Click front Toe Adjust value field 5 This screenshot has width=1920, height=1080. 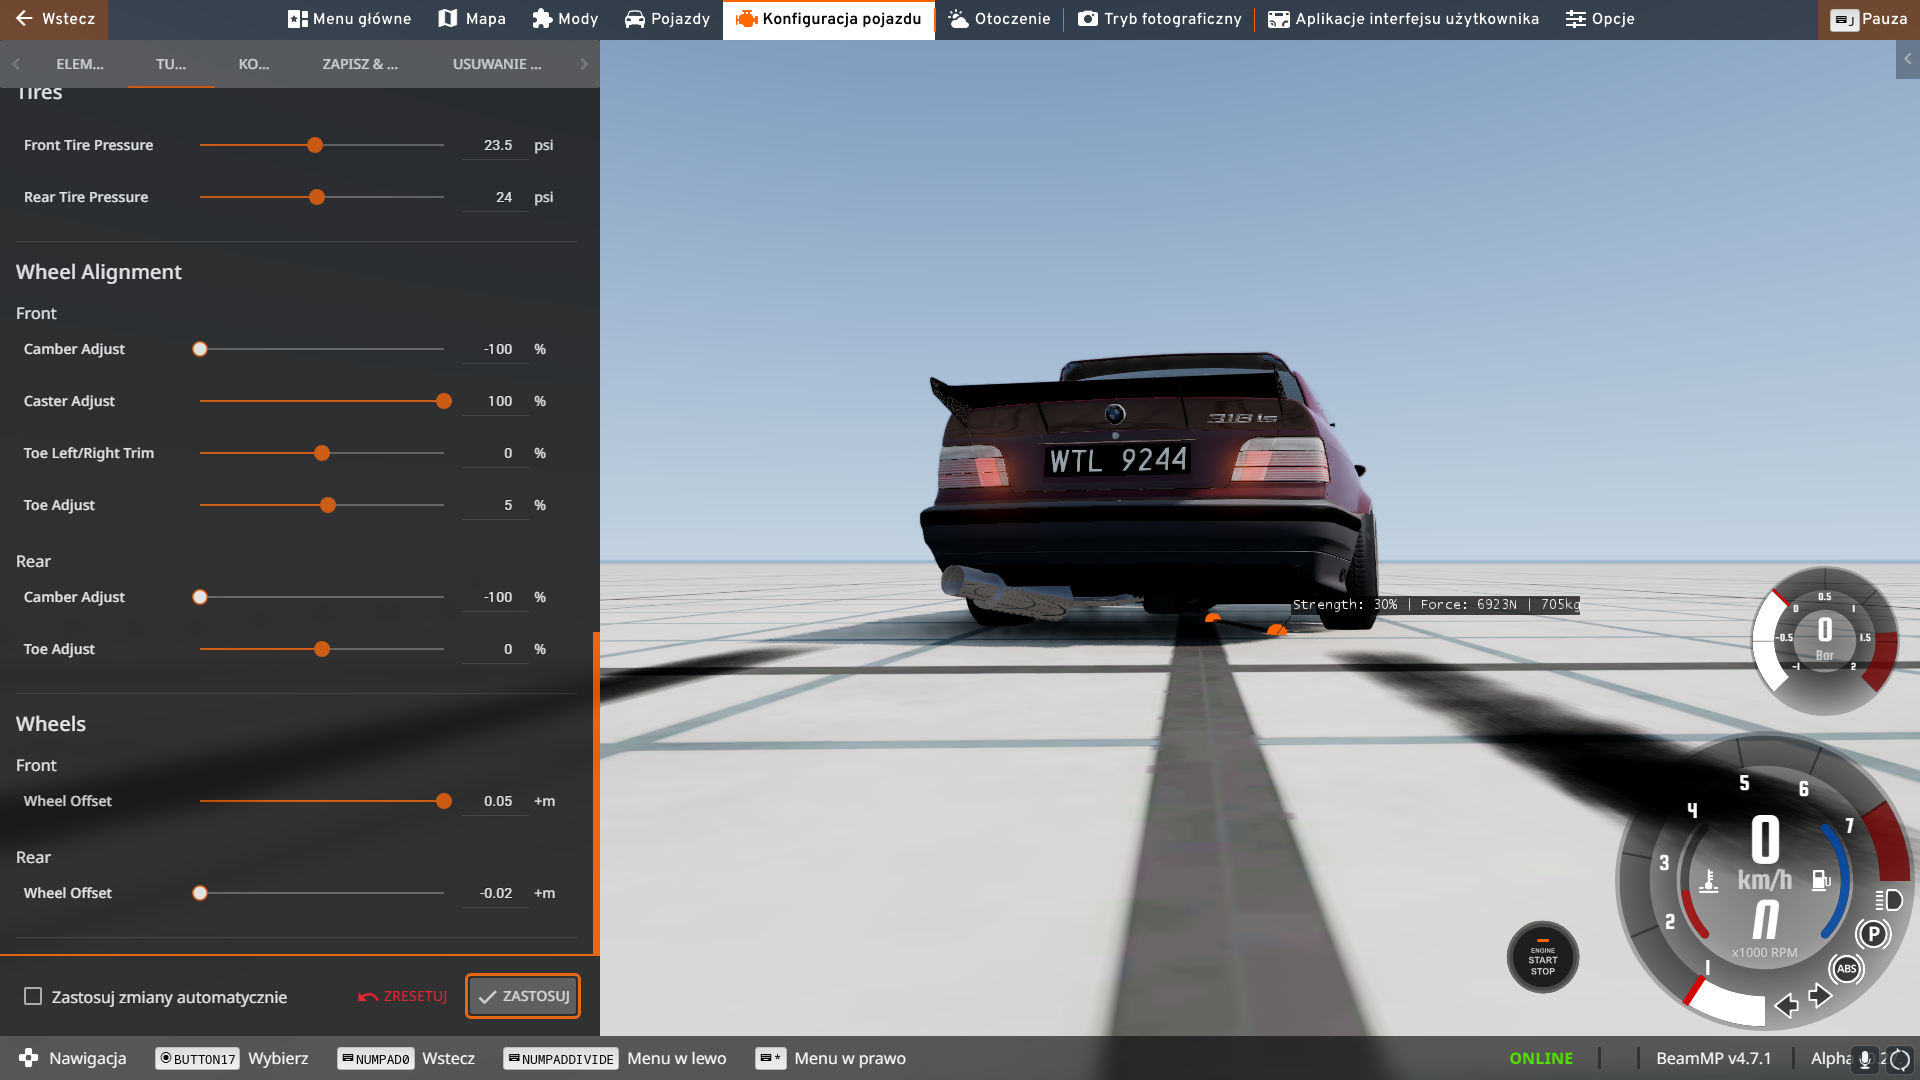pos(495,505)
